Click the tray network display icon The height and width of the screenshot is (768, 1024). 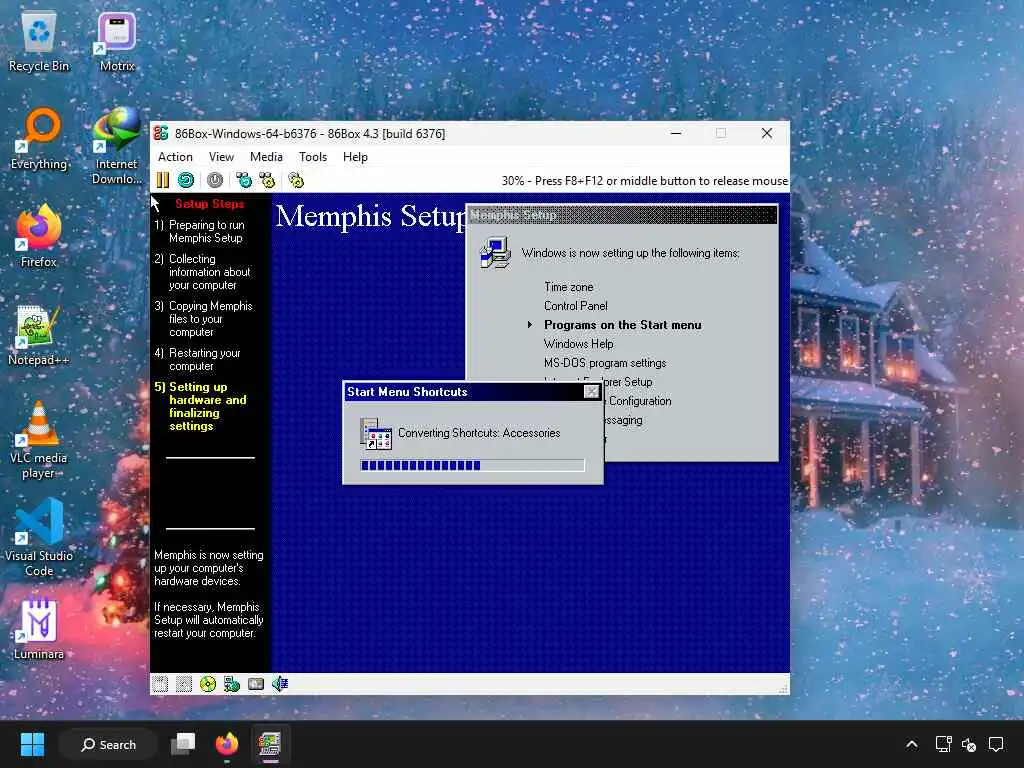coord(943,744)
